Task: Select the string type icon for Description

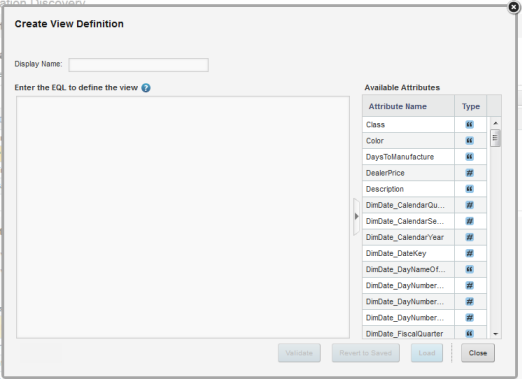Action: click(469, 189)
